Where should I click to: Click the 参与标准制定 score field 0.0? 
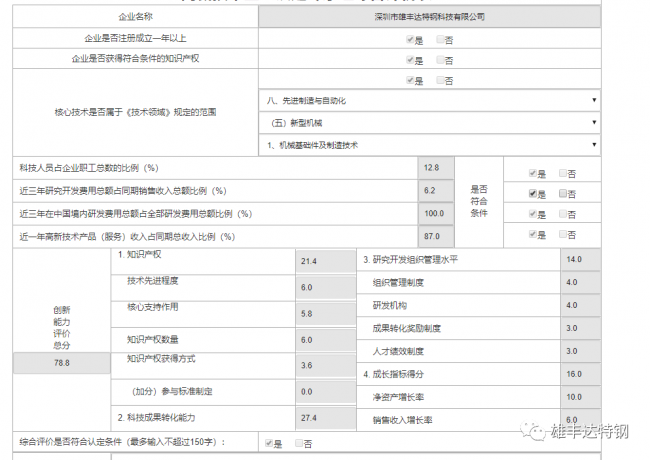click(326, 392)
